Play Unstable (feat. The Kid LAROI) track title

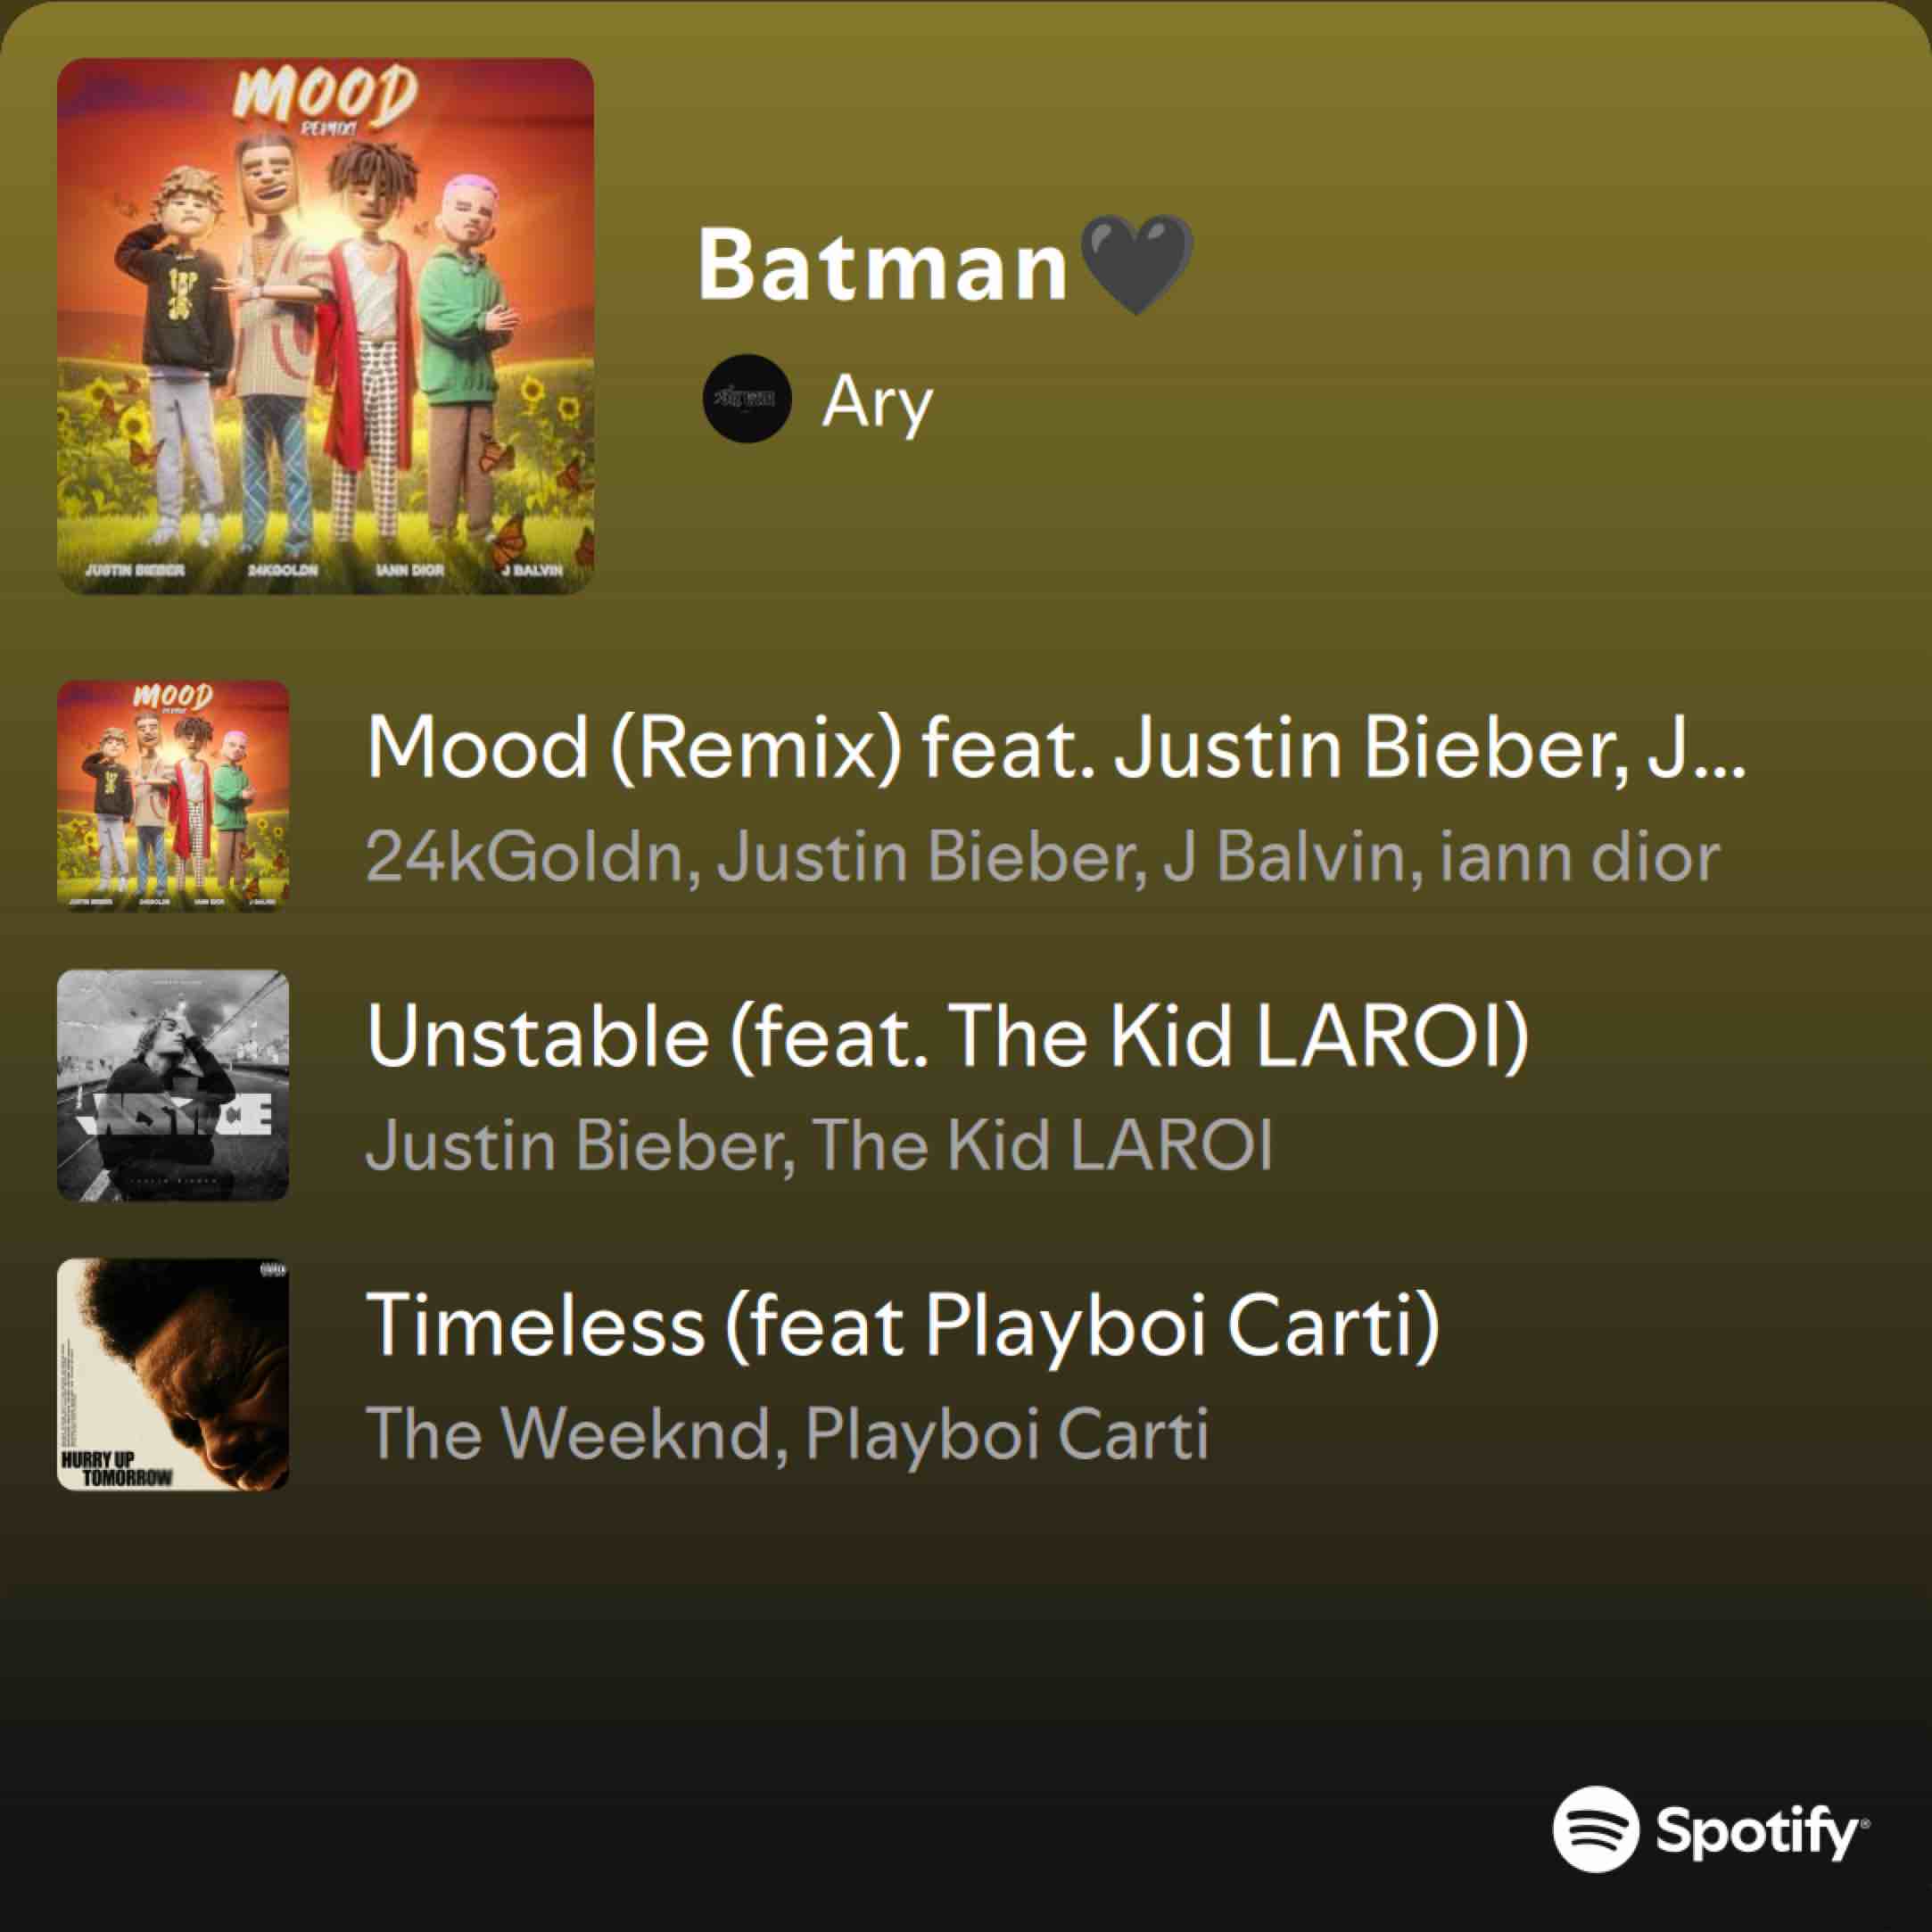point(948,1037)
